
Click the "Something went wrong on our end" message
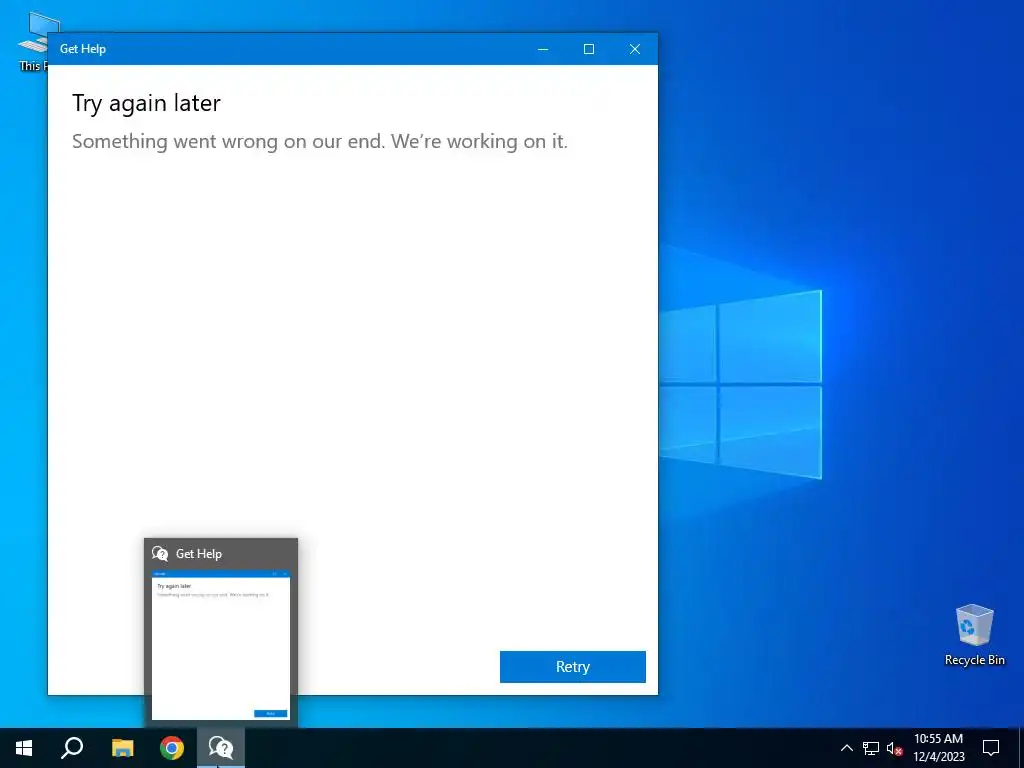[x=320, y=141]
